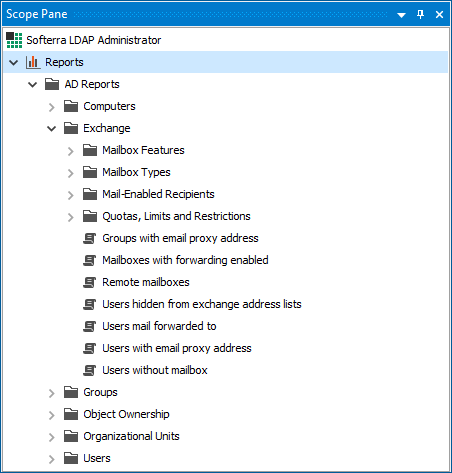
Task: Select the Organizational Units label
Action: tap(131, 436)
